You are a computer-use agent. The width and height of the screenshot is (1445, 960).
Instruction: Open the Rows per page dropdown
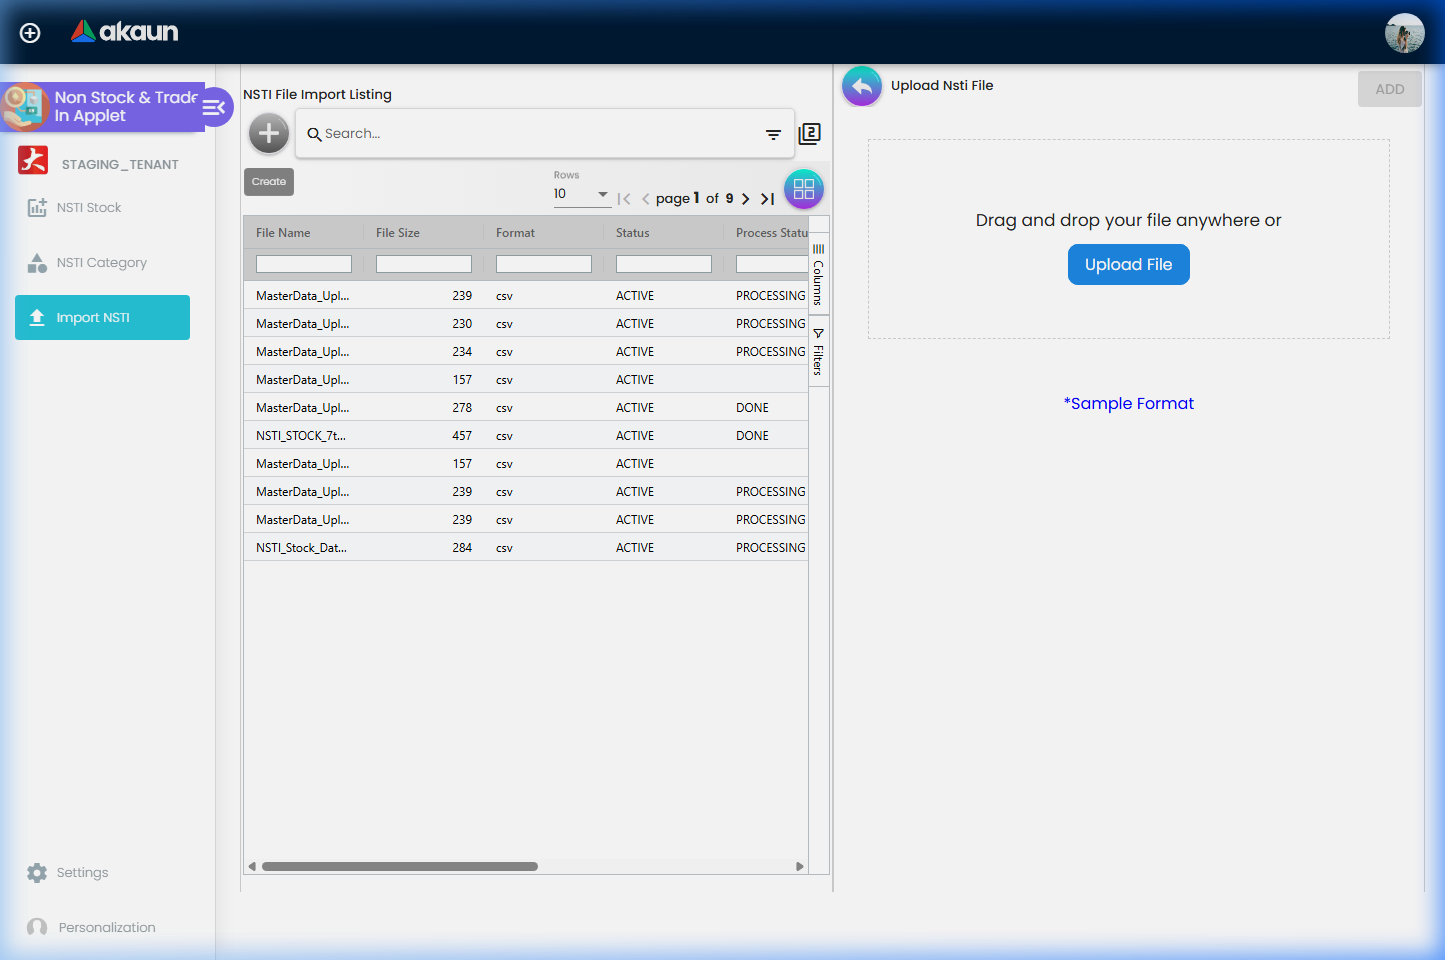(x=581, y=193)
